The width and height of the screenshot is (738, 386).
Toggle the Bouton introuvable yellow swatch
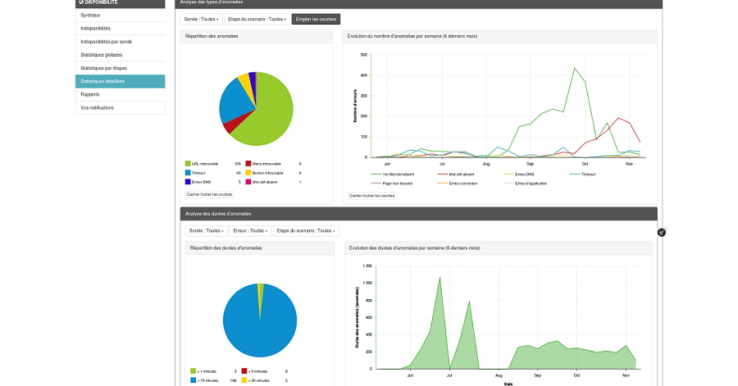click(248, 173)
